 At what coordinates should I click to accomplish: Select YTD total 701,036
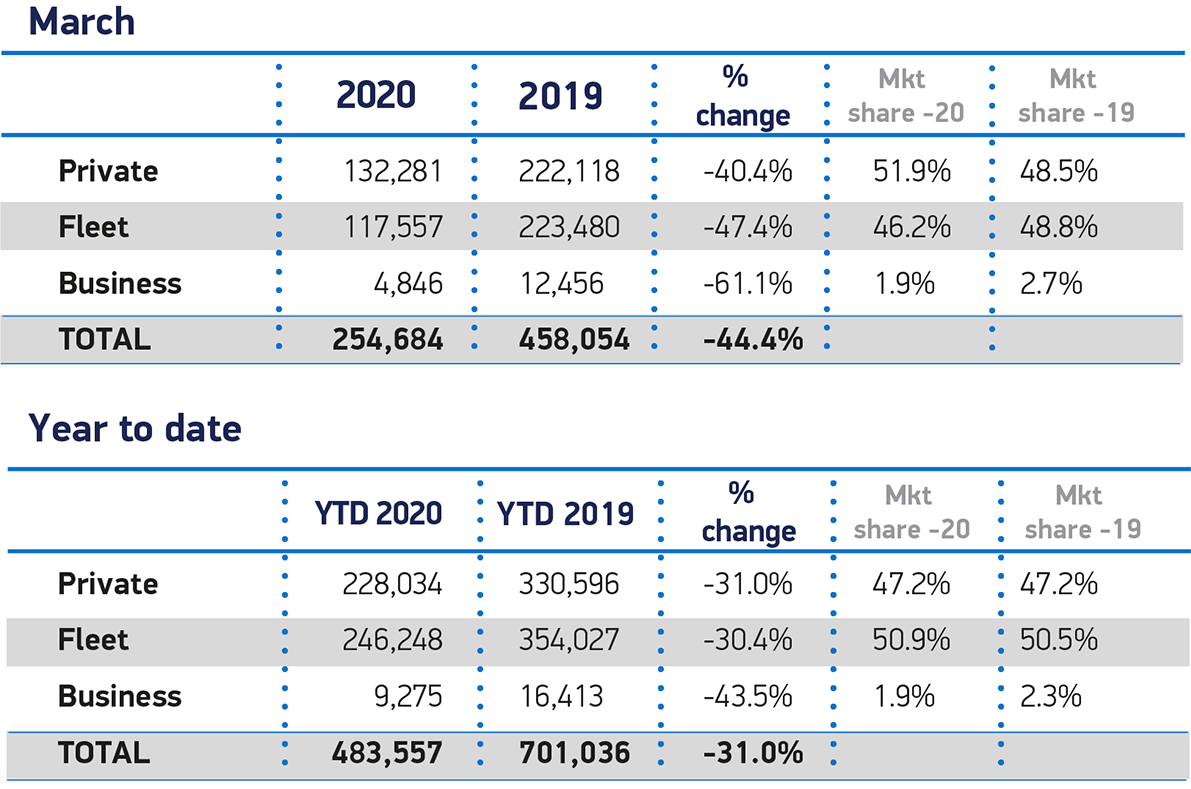click(574, 753)
